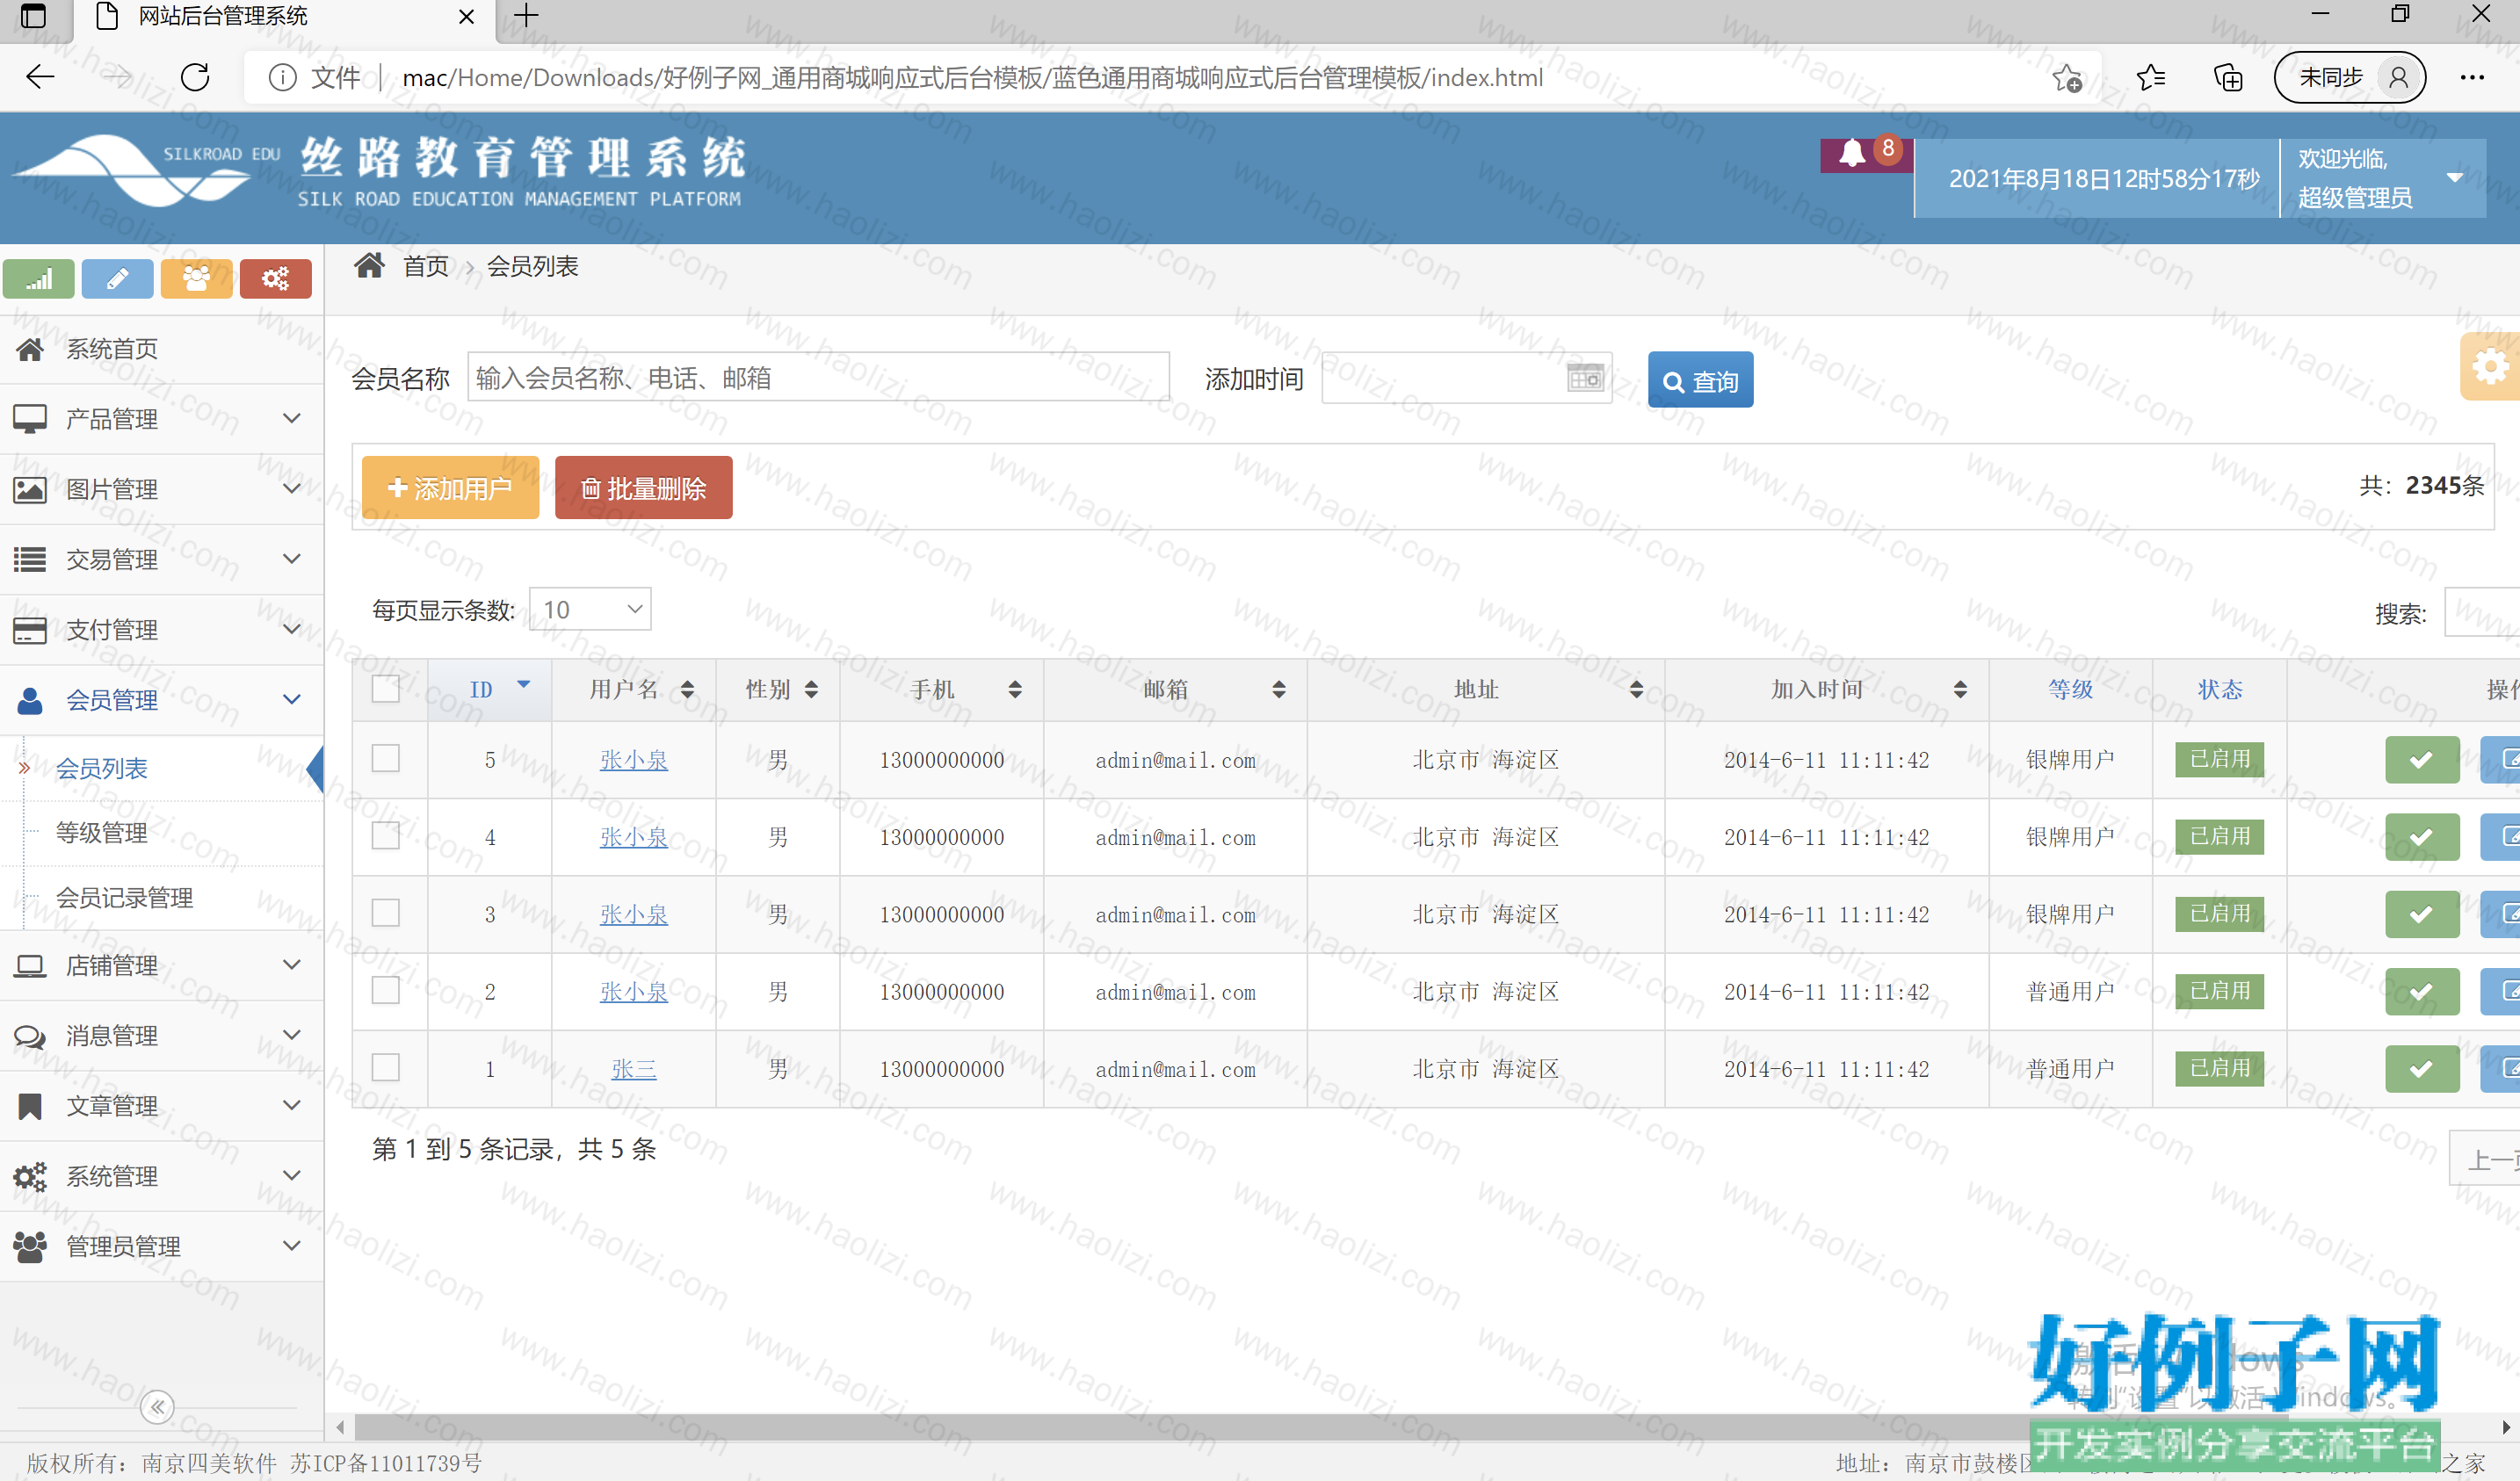2520x1481 pixels.
Task: Click the 查询 search button
Action: coord(1700,380)
